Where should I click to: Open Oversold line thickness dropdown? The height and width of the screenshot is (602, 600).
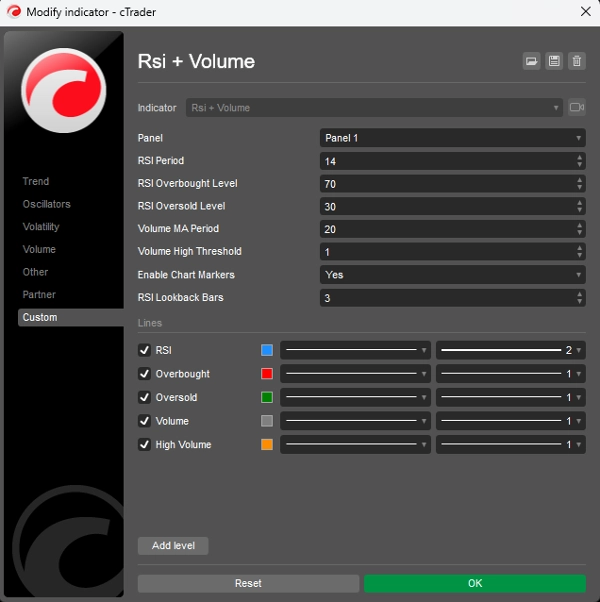point(511,397)
